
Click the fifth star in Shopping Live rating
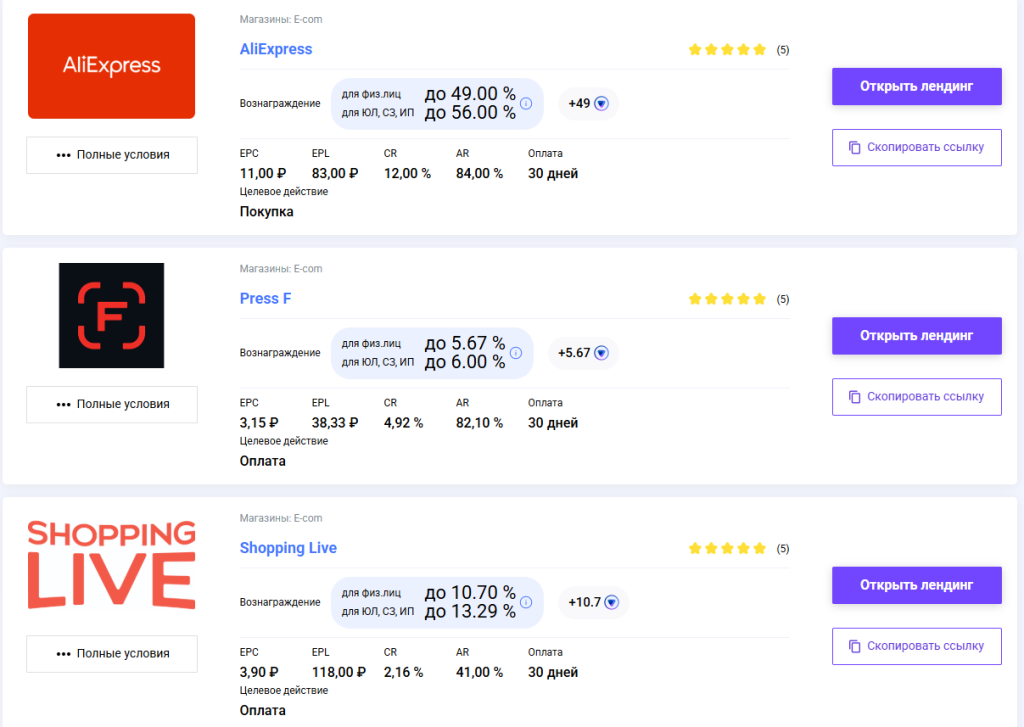click(759, 548)
